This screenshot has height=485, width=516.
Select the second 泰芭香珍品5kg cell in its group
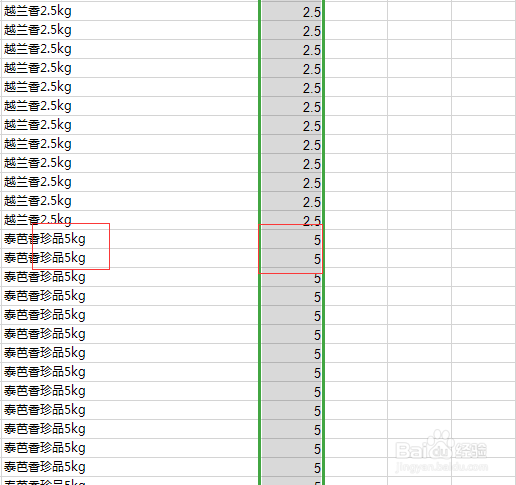[x=130, y=258]
